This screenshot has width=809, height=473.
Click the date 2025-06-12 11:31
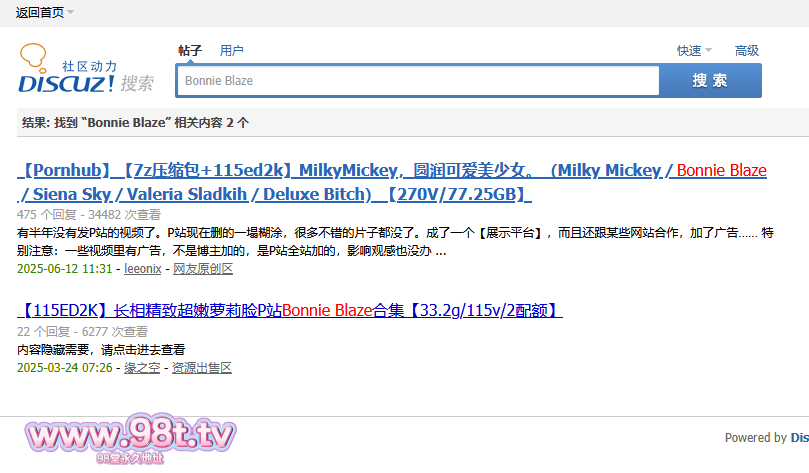coord(64,269)
